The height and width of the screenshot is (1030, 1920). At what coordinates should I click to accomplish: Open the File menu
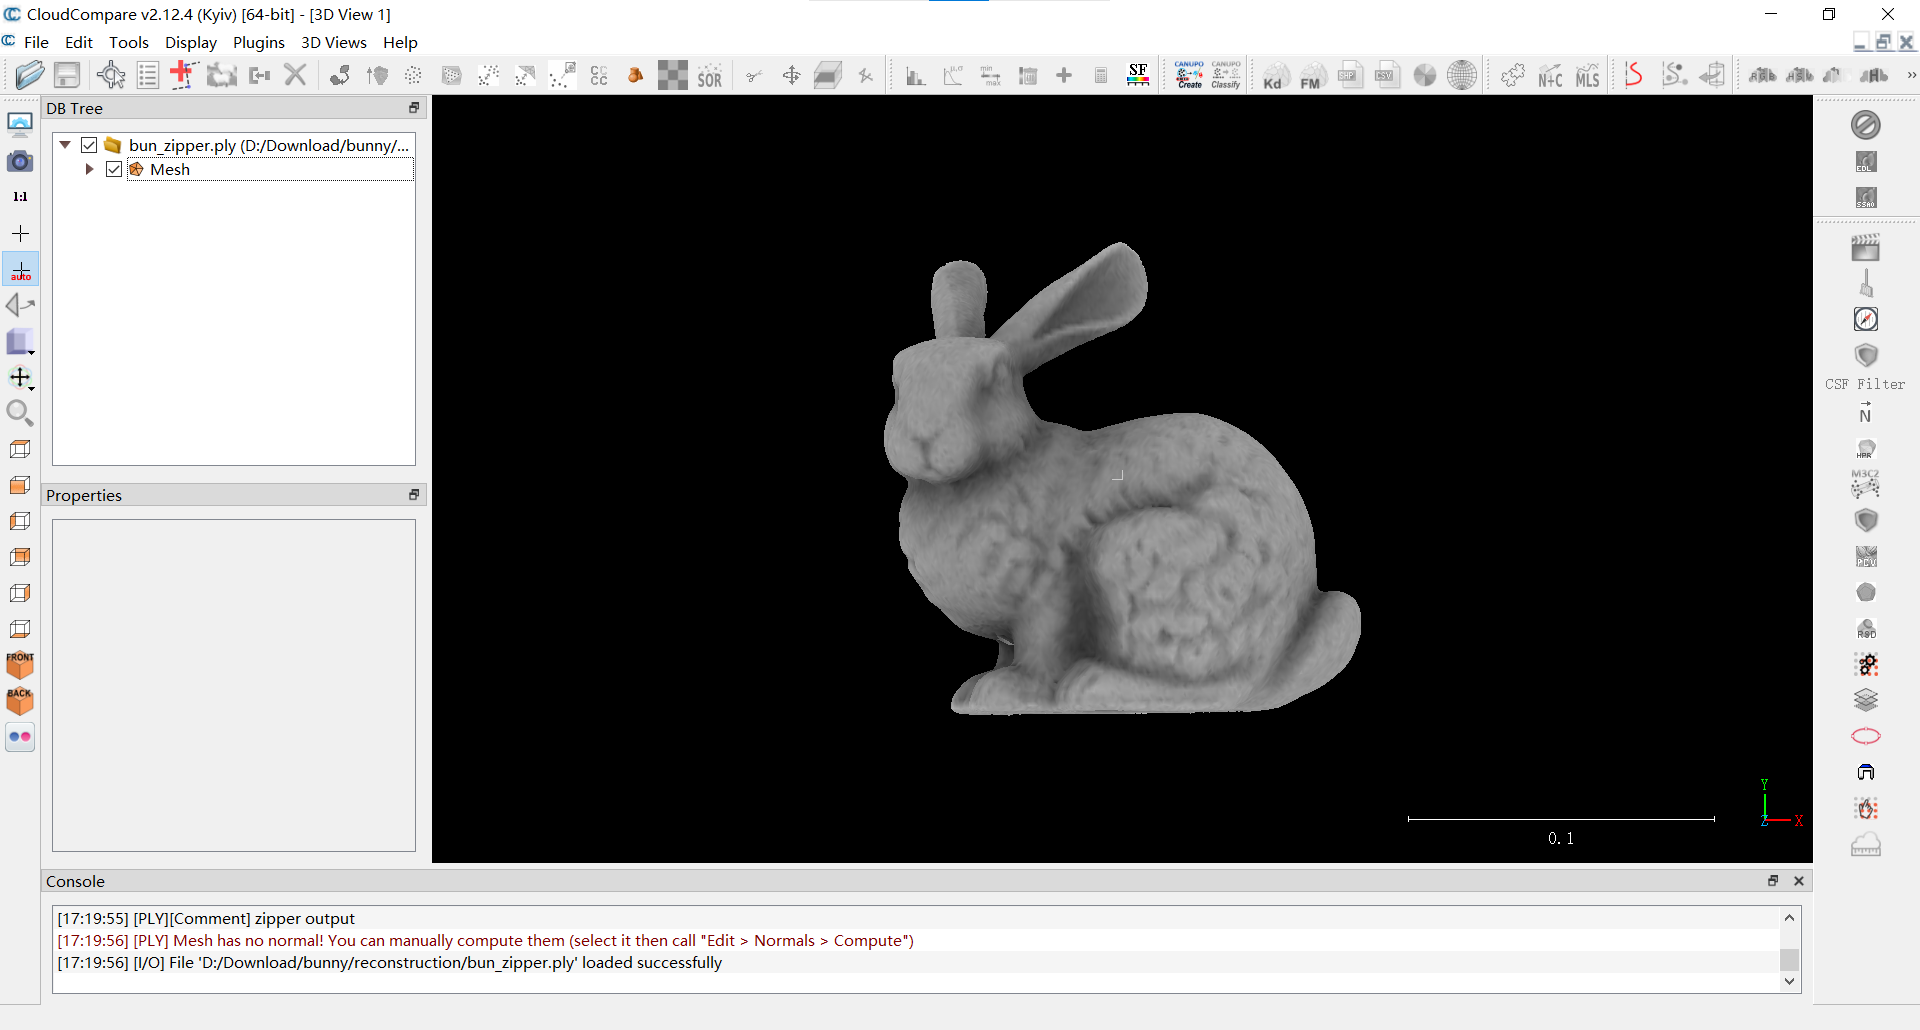coord(36,42)
